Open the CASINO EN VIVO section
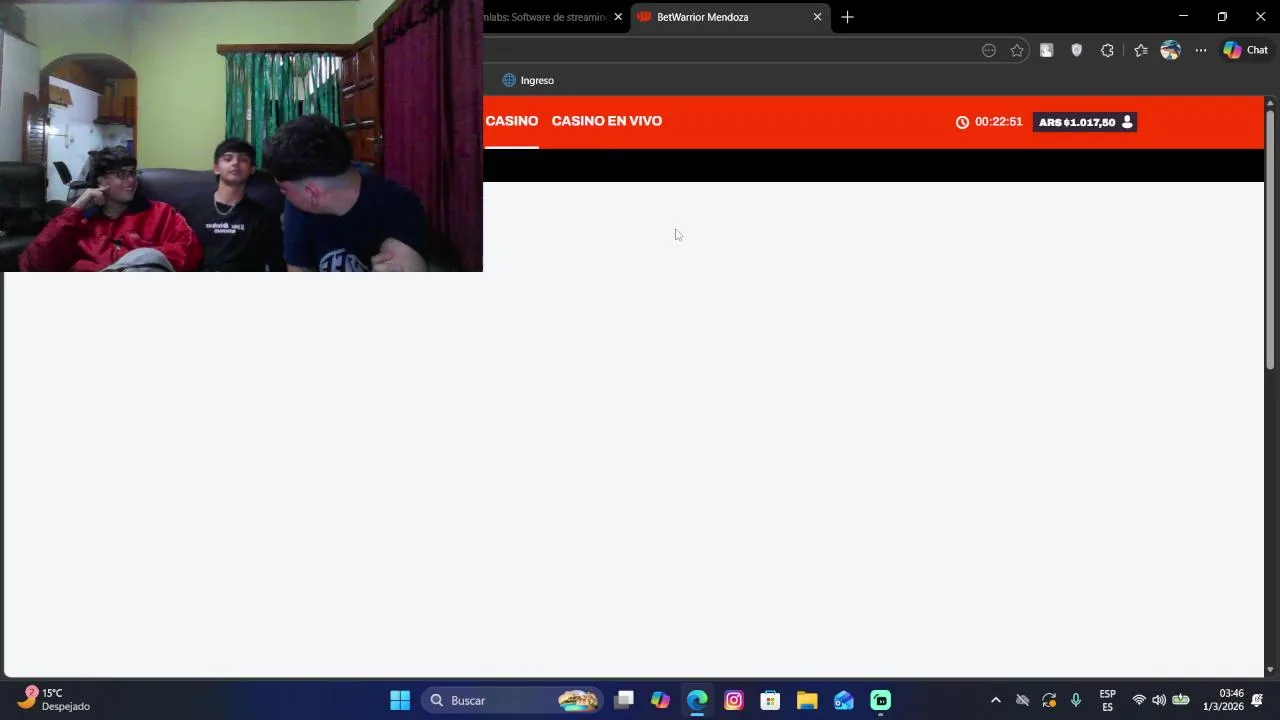This screenshot has width=1280, height=720. [607, 121]
